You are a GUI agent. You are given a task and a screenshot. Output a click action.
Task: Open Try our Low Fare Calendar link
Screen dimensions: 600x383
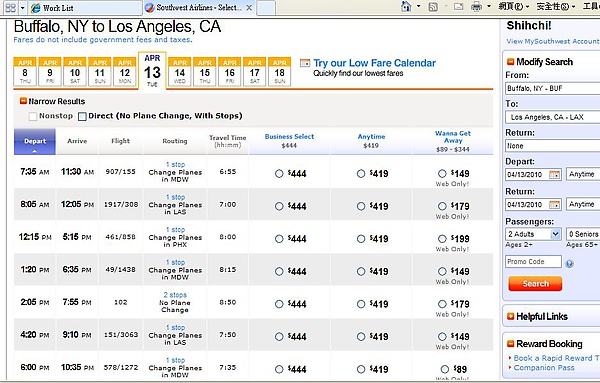pos(374,63)
